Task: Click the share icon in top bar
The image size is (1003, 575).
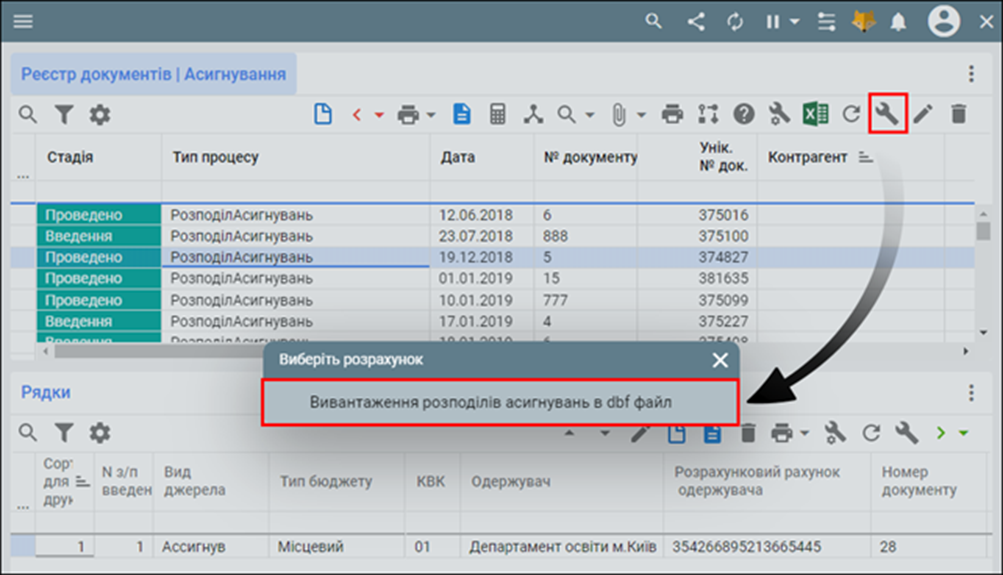Action: 697,21
